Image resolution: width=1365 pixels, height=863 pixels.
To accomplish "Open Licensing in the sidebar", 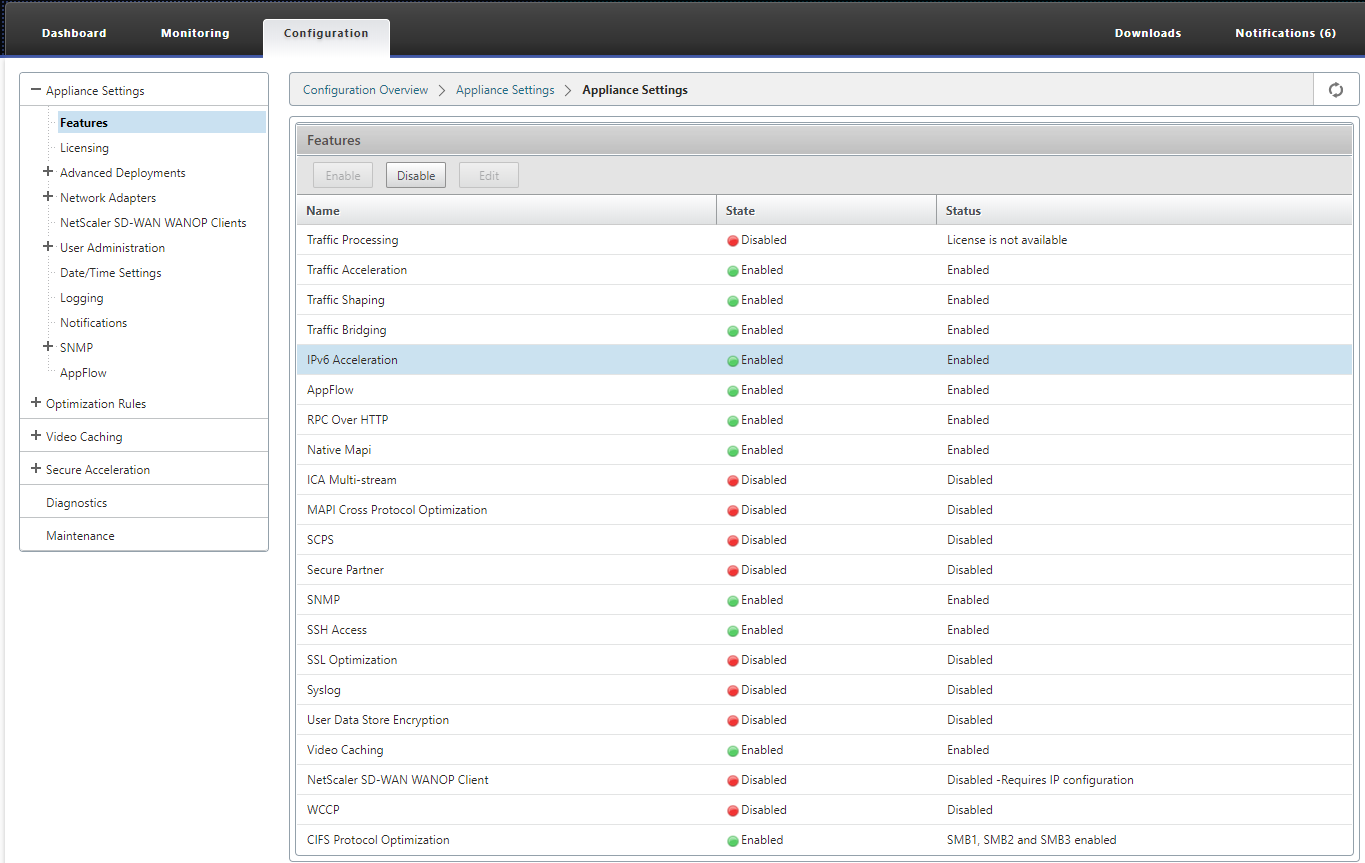I will (84, 148).
